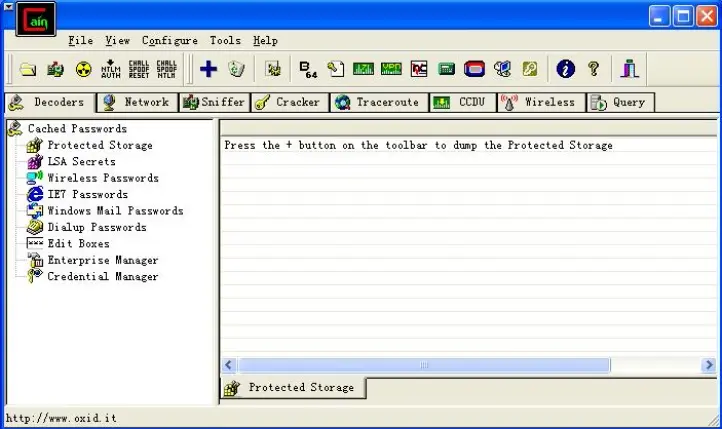The height and width of the screenshot is (429, 722).
Task: Open the Base64 decoder icon
Action: coord(308,70)
